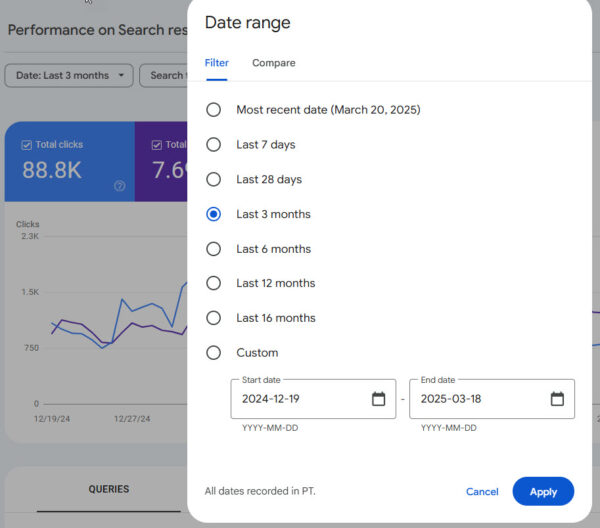Select Most recent date (March 20, 2025) radio

pos(214,110)
